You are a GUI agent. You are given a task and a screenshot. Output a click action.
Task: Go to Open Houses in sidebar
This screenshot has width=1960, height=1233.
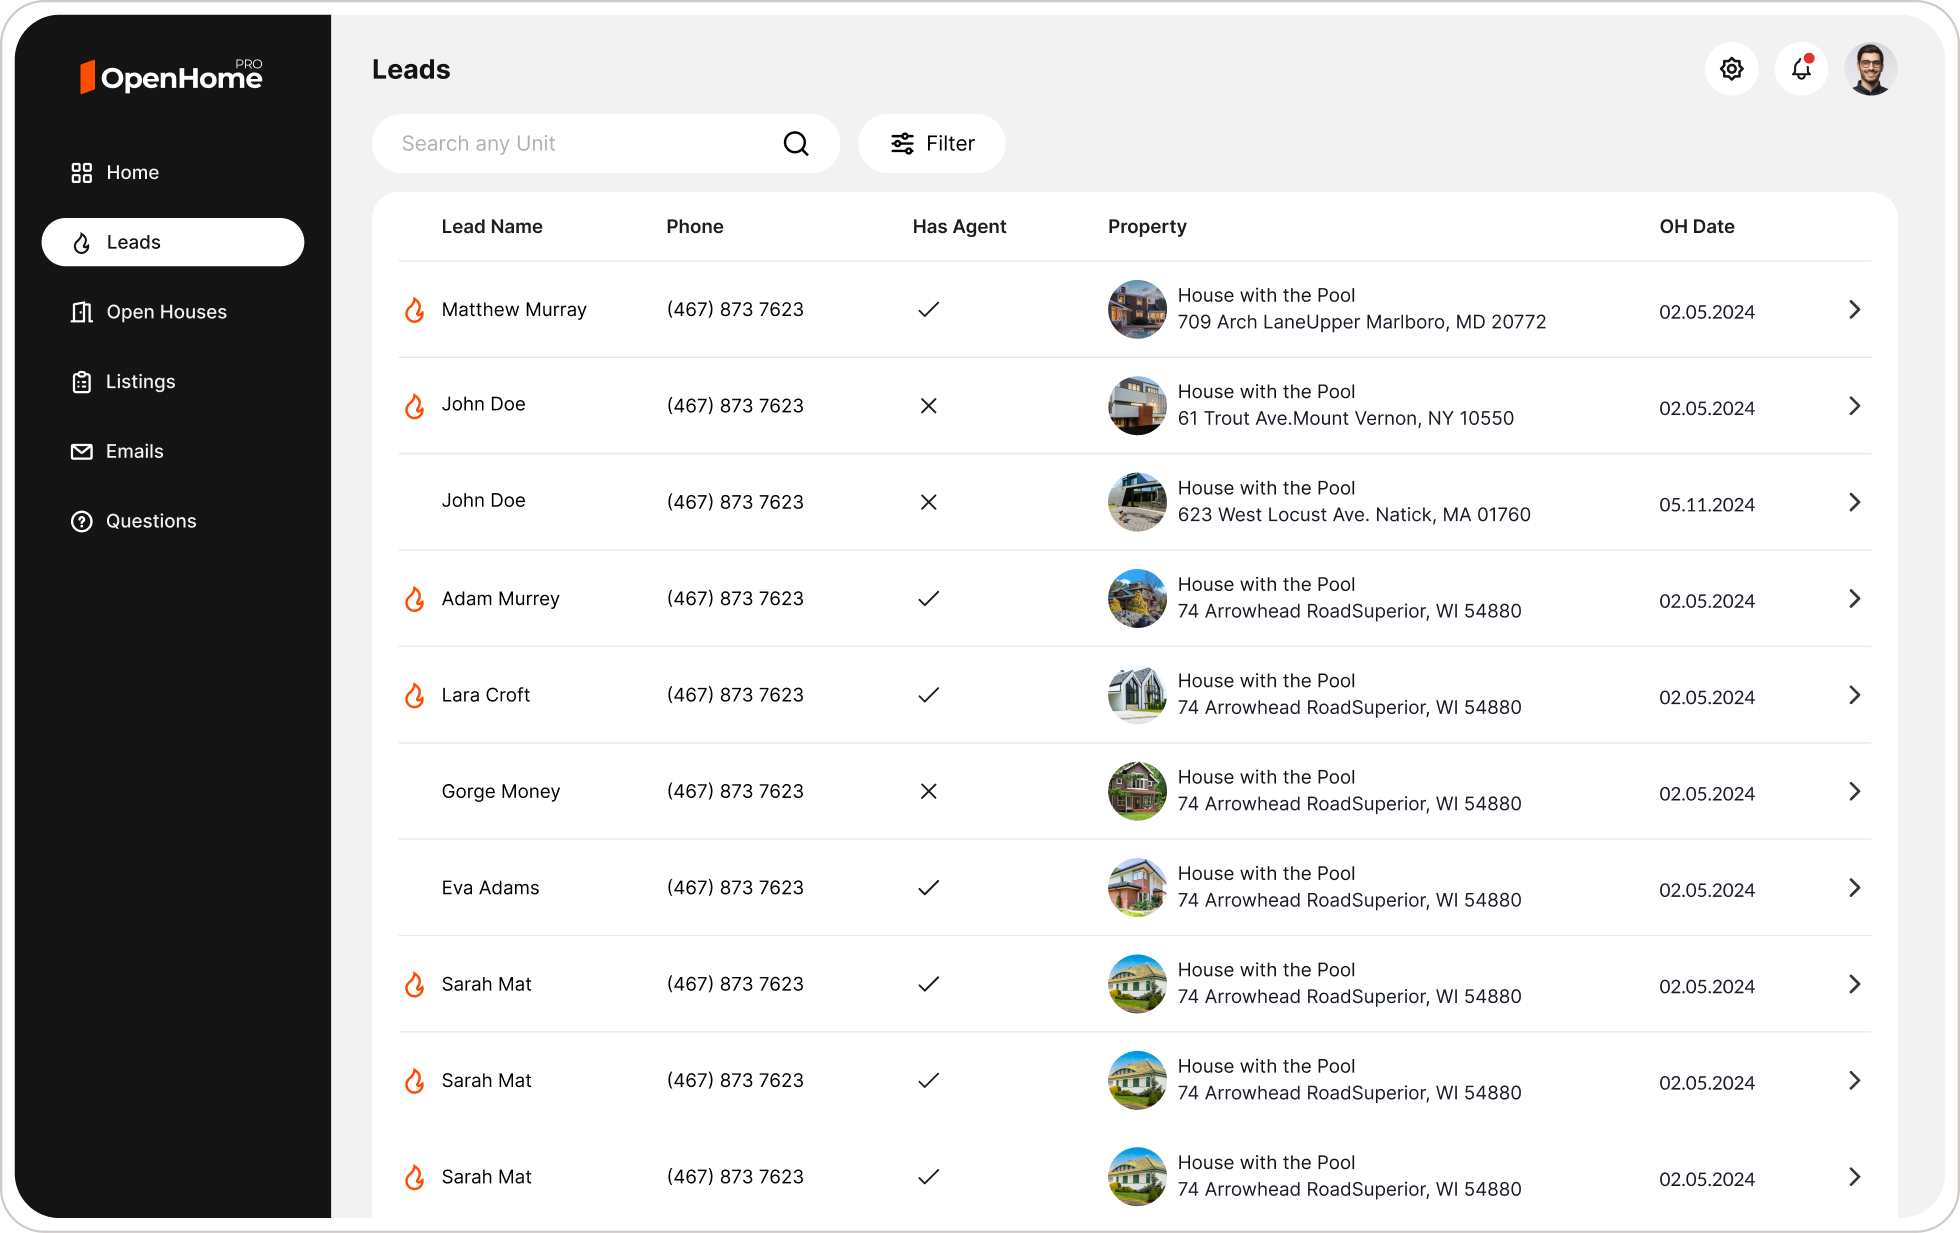click(166, 312)
